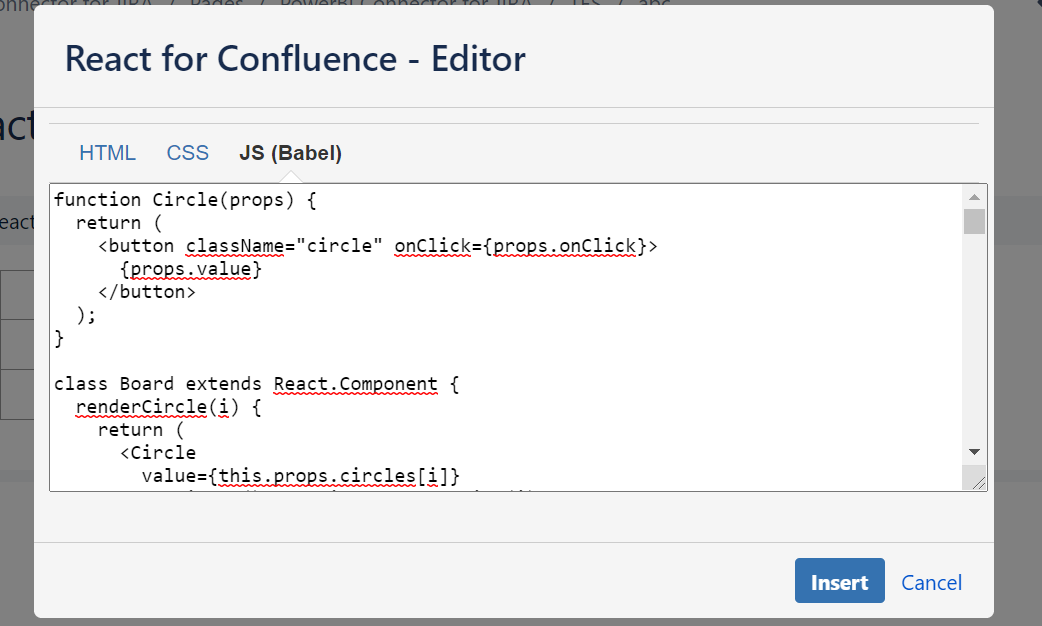1042x626 pixels.
Task: Click the 'className="circle"' code text
Action: [x=284, y=246]
